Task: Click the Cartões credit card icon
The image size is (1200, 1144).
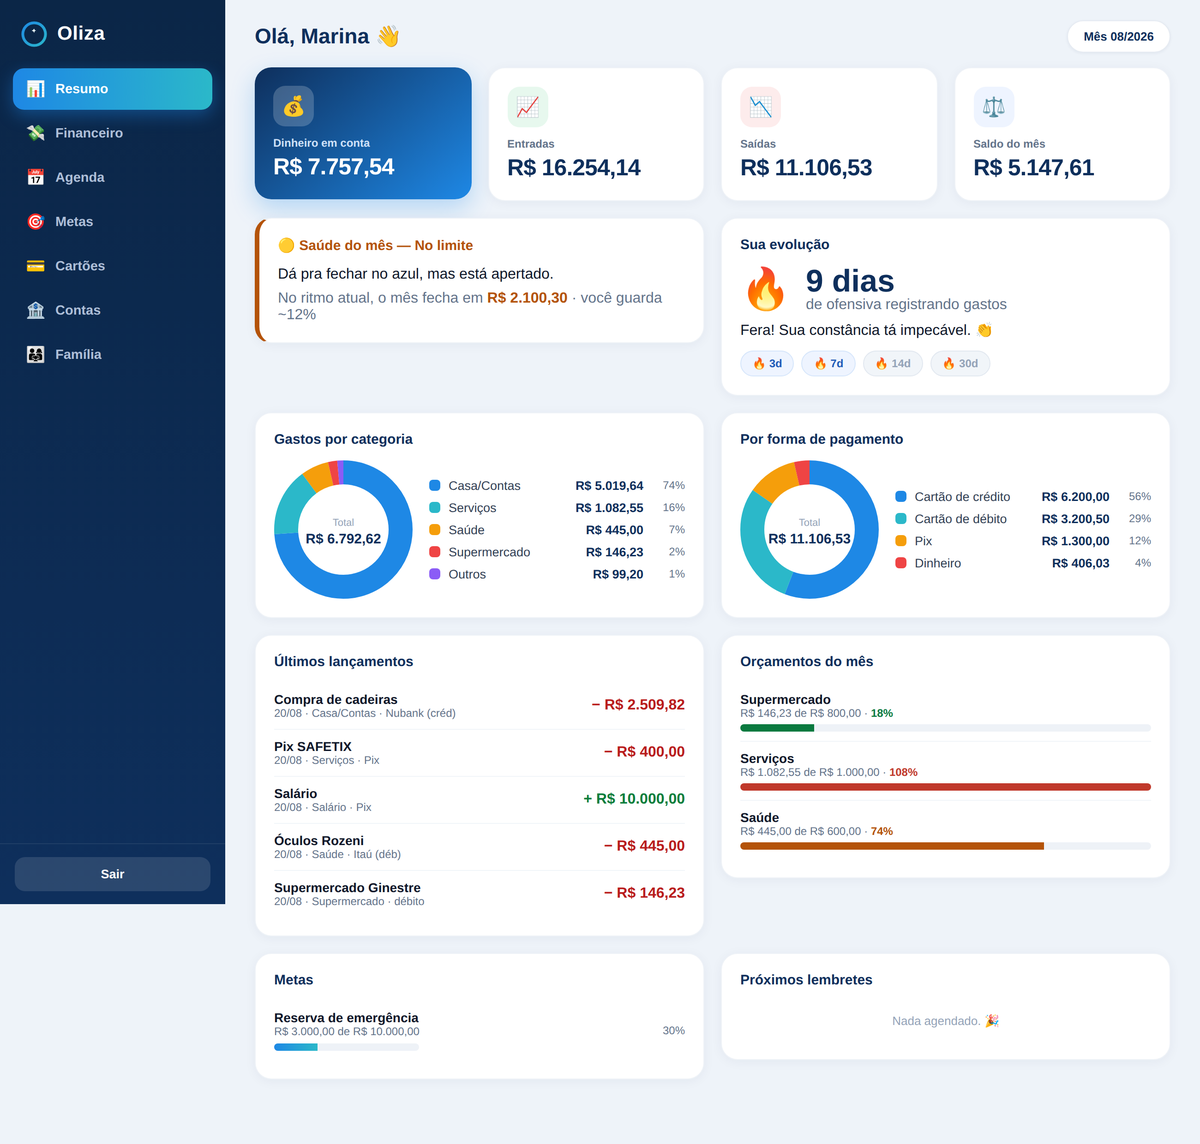Action: [36, 266]
